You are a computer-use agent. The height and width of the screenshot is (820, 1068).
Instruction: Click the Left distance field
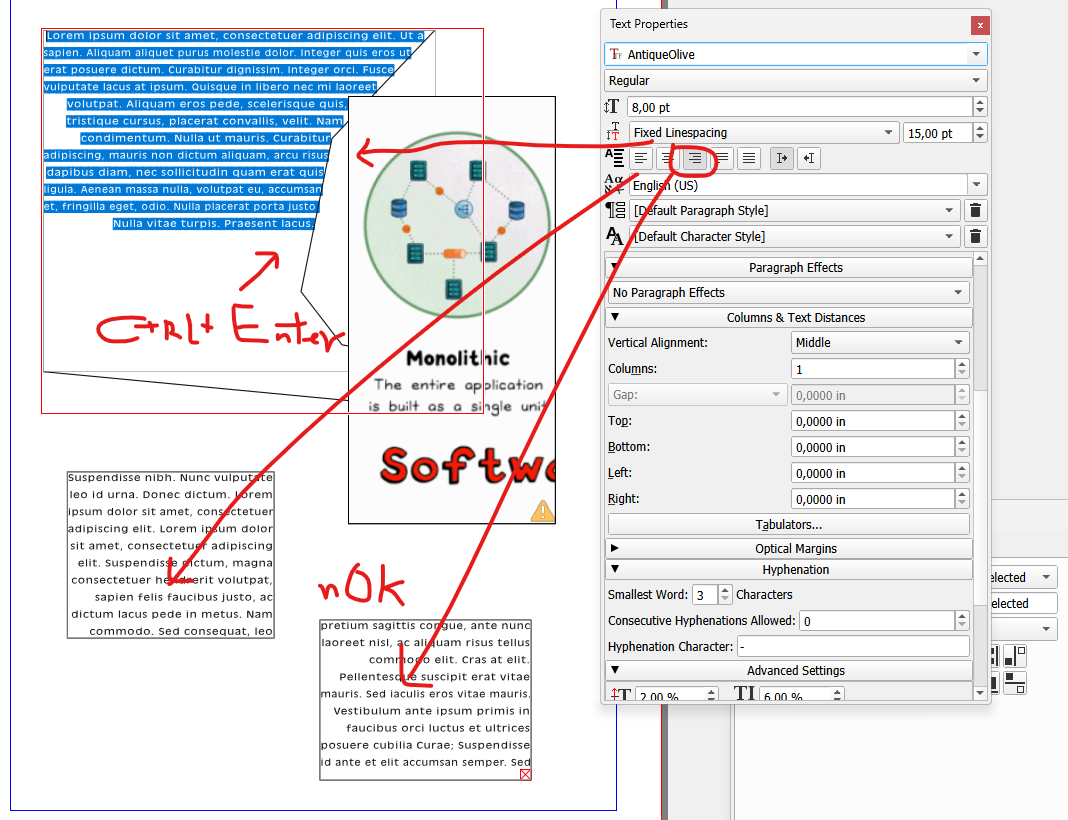click(873, 473)
